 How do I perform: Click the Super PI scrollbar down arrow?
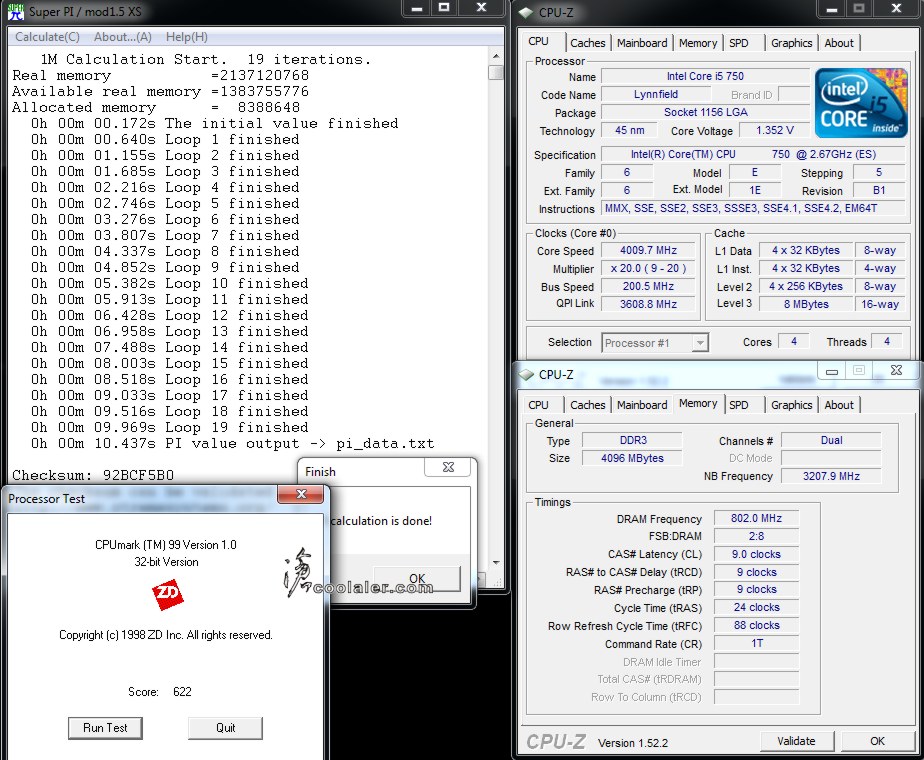(x=496, y=563)
